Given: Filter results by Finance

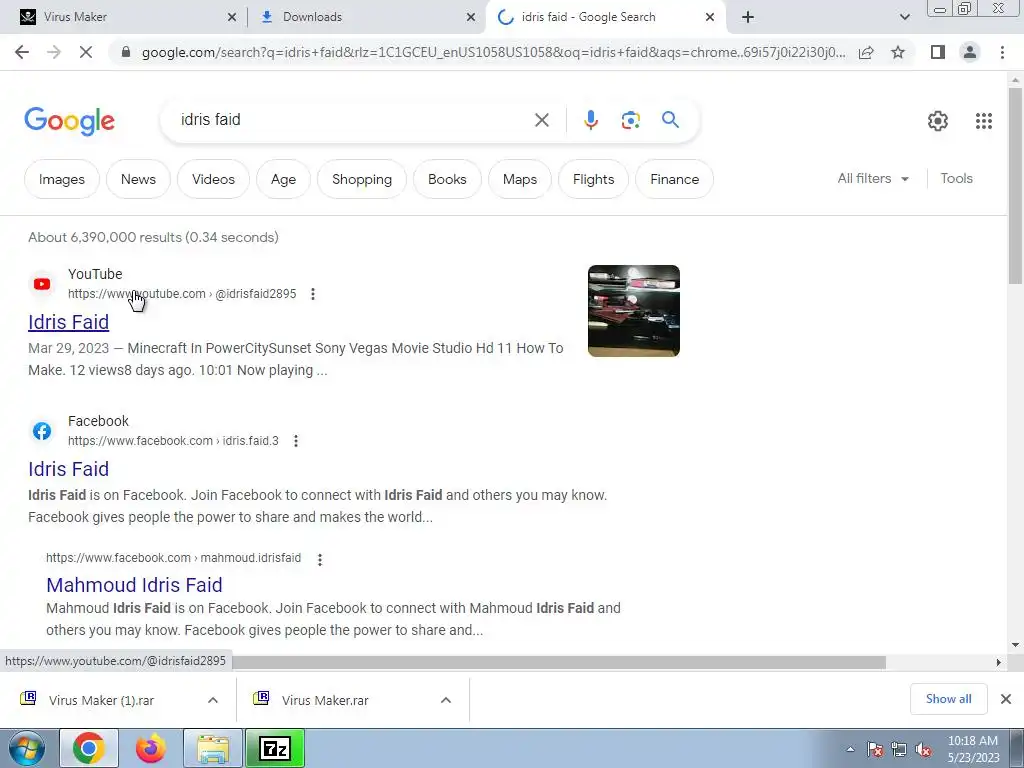Looking at the screenshot, I should tap(675, 179).
